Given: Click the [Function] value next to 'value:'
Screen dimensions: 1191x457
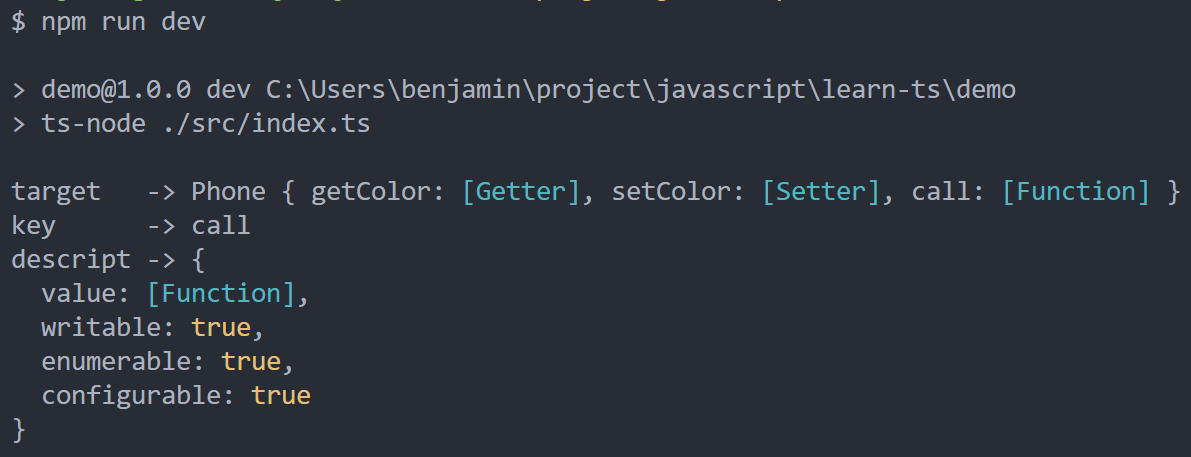Looking at the screenshot, I should click(220, 294).
